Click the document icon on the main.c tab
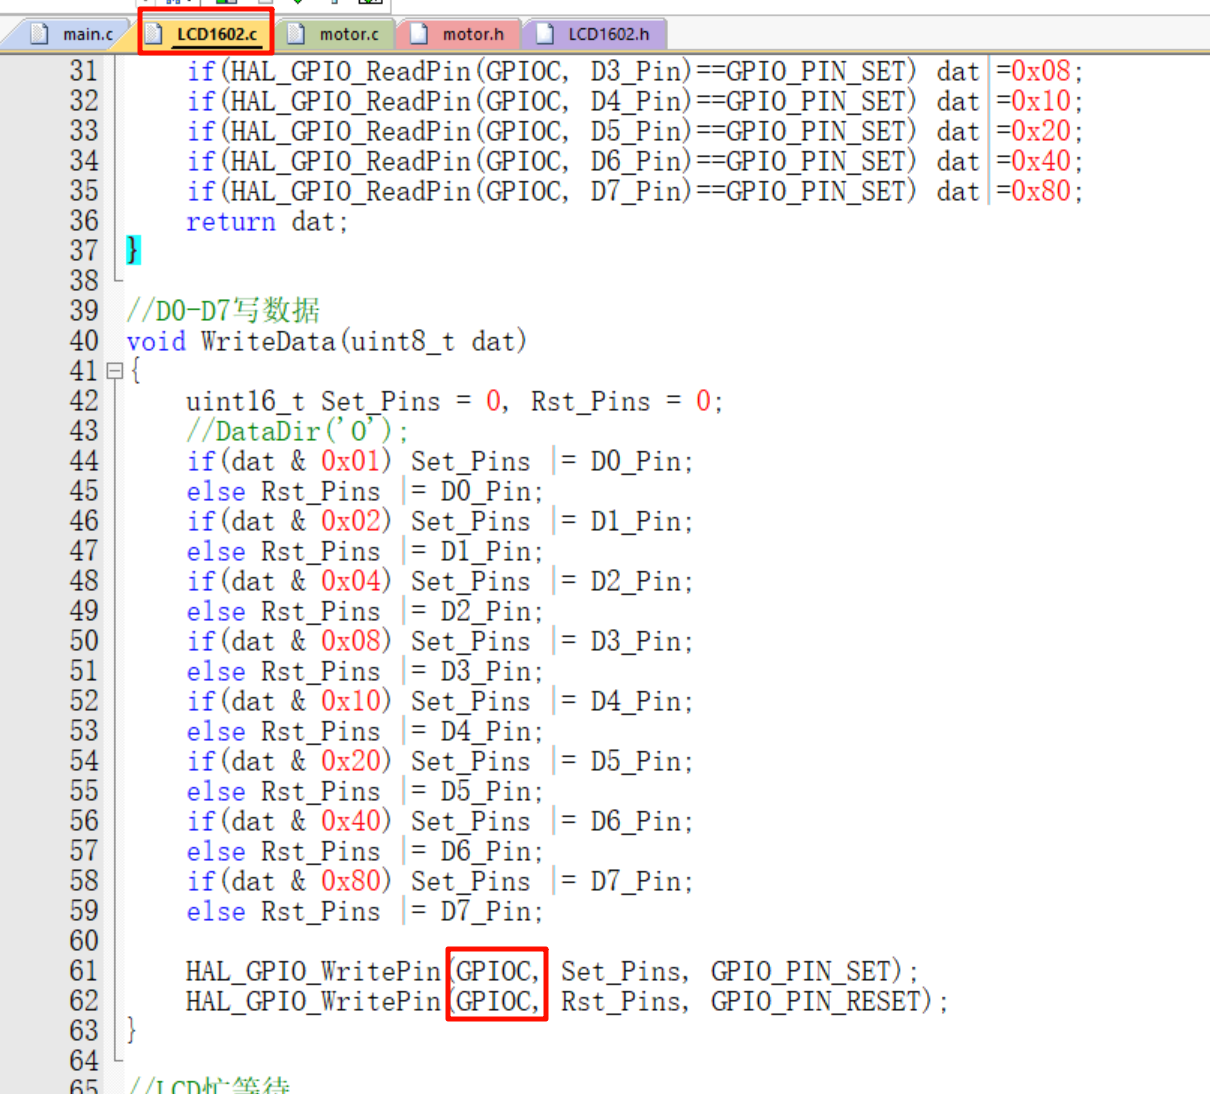Screen dimensions: 1210x1094 point(39,32)
